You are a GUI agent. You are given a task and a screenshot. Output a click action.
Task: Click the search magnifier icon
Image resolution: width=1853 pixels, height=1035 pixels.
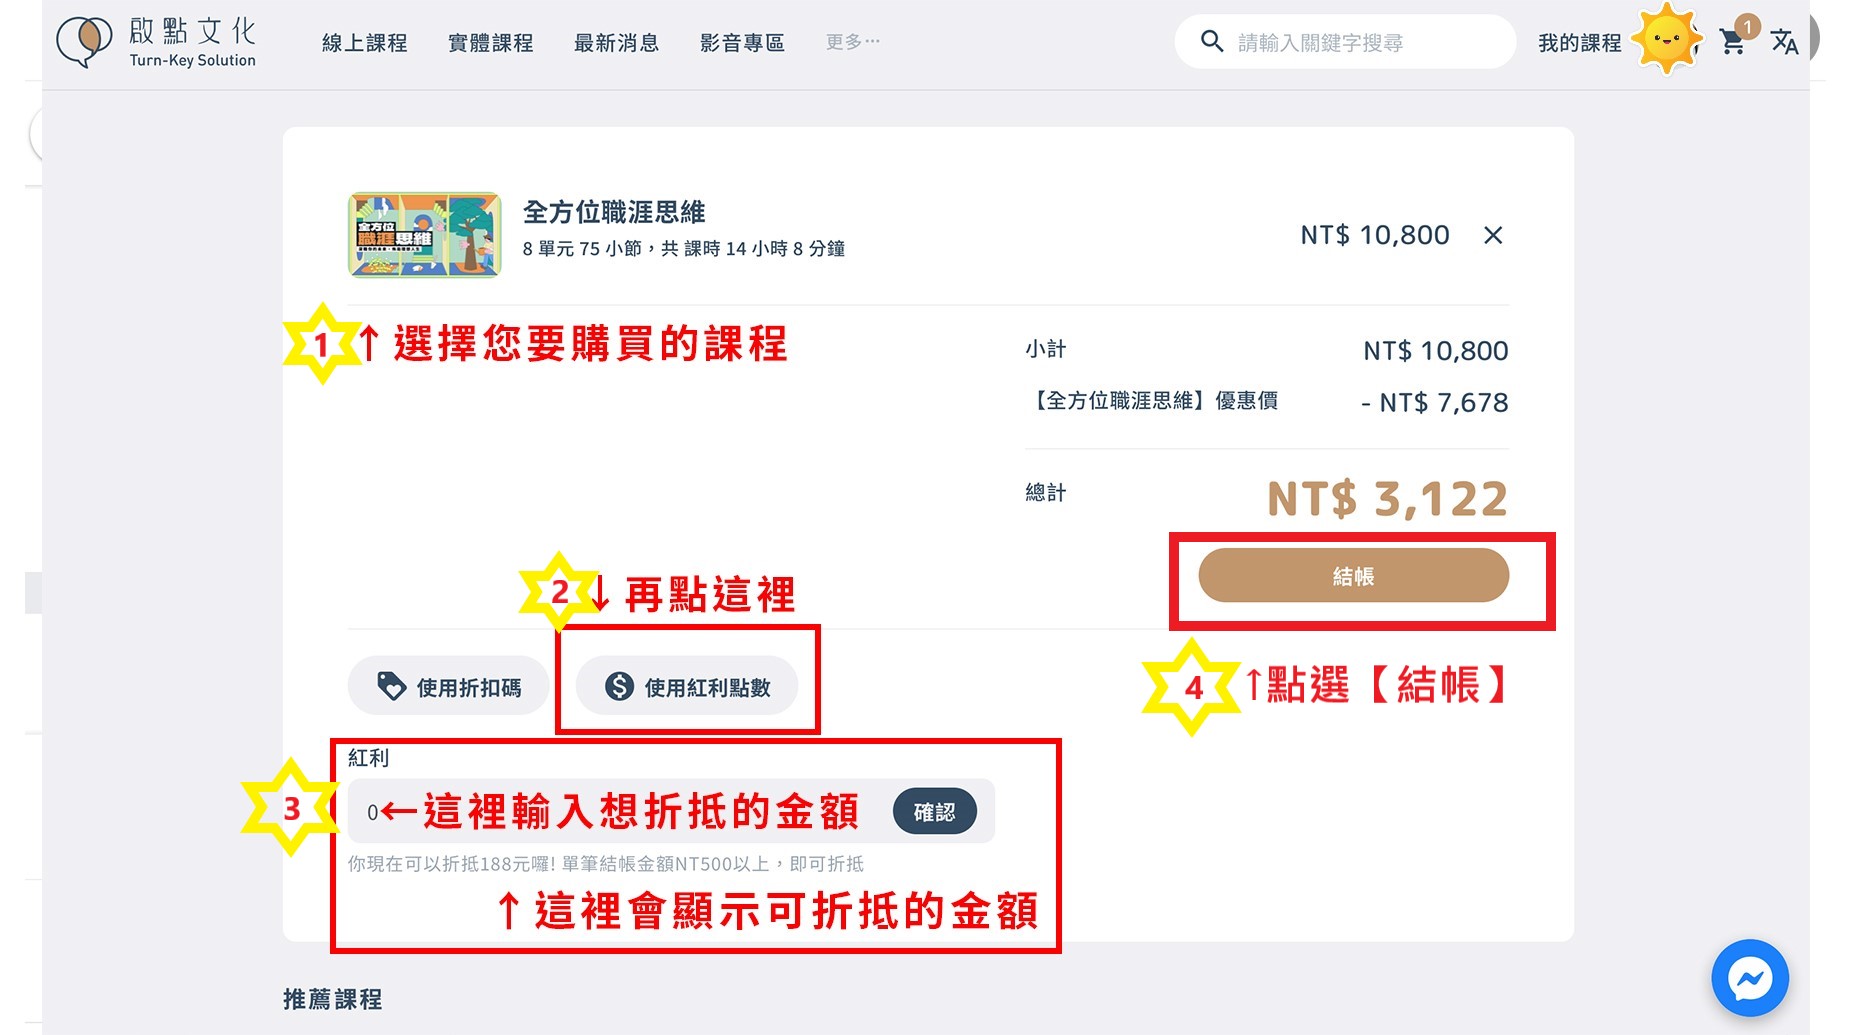pyautogui.click(x=1212, y=42)
